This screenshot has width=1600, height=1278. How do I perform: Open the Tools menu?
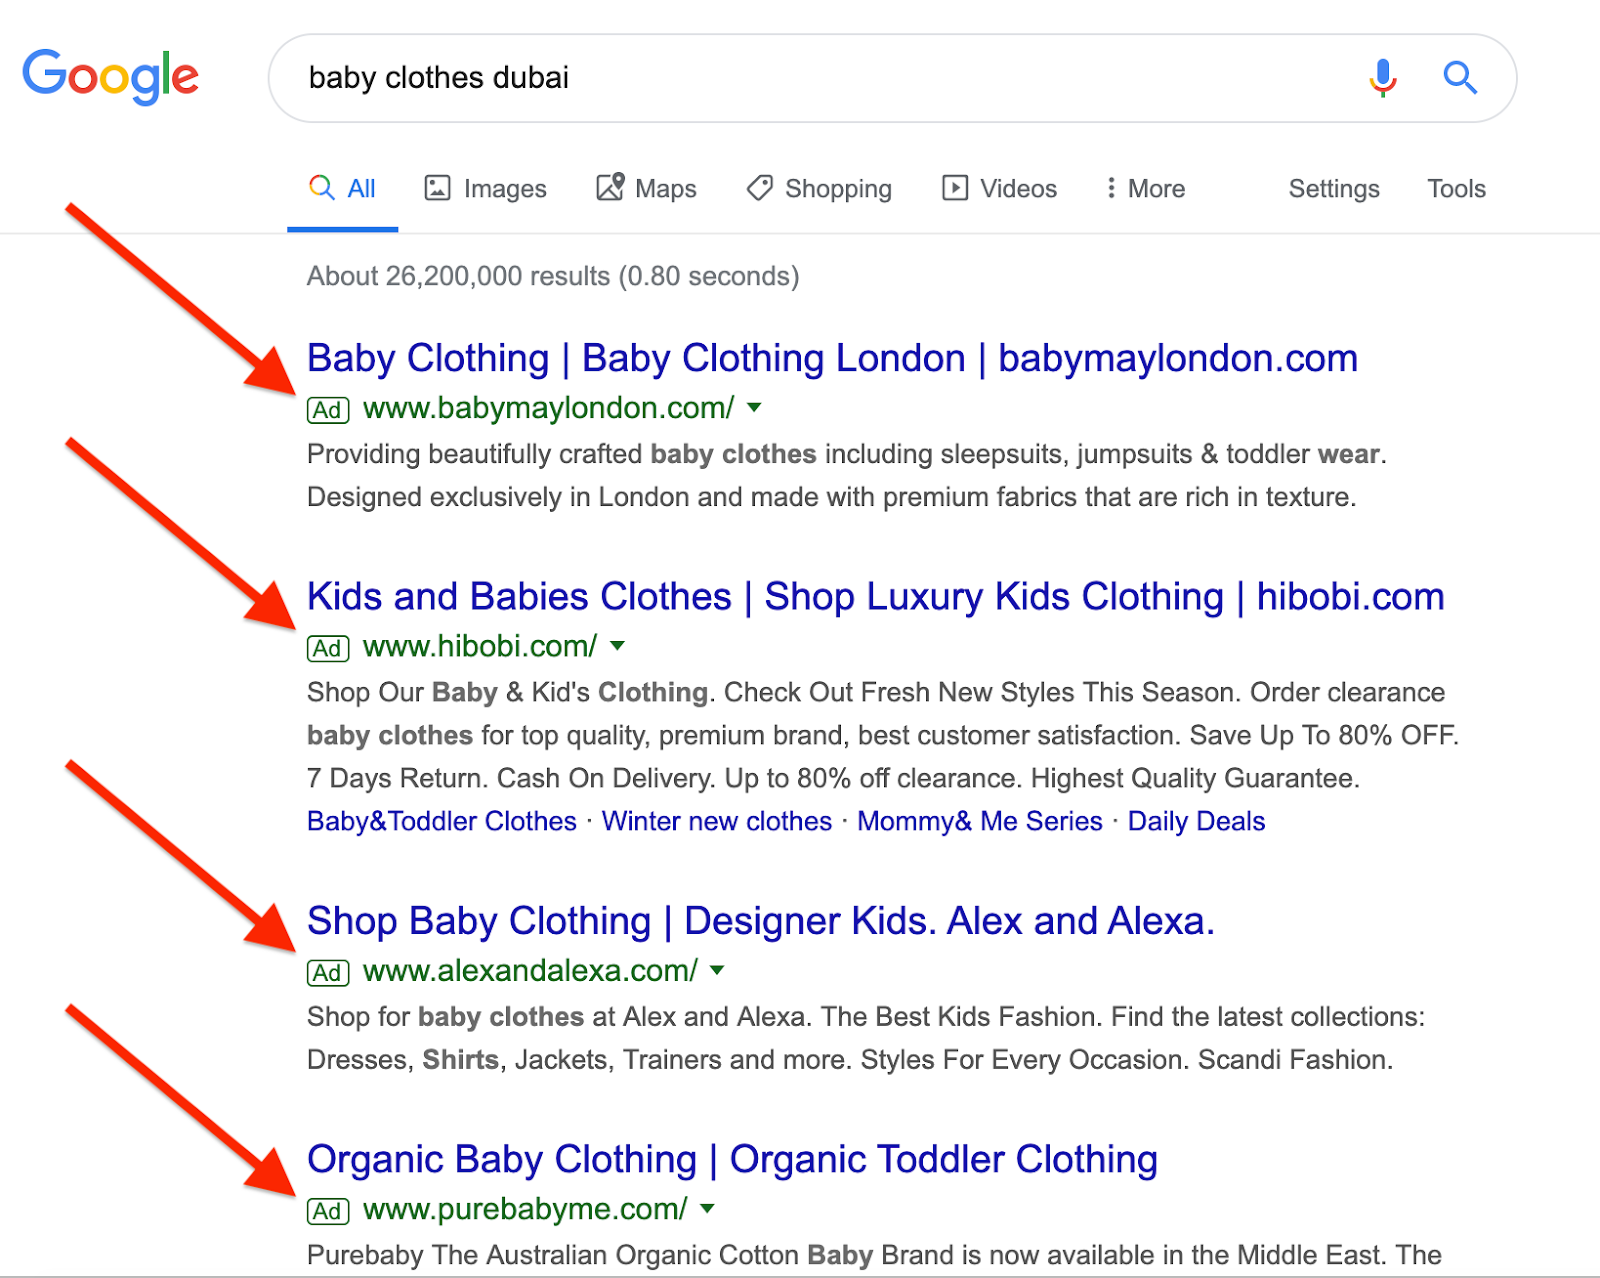click(x=1456, y=189)
